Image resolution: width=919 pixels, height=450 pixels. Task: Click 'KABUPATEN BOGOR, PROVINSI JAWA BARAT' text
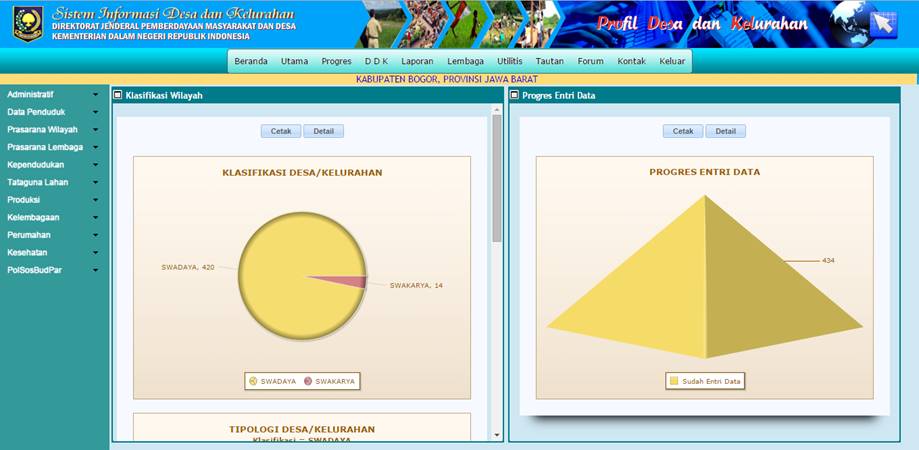tap(447, 79)
